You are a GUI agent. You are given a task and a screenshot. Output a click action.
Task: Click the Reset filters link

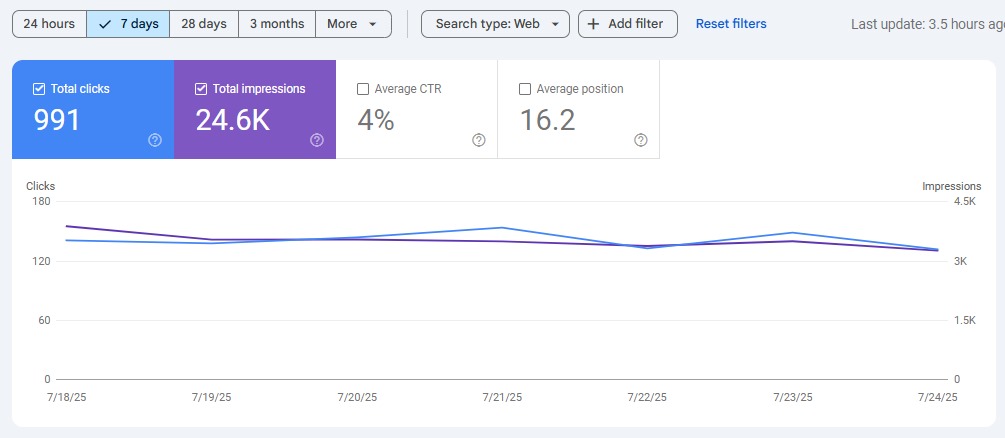coord(731,24)
